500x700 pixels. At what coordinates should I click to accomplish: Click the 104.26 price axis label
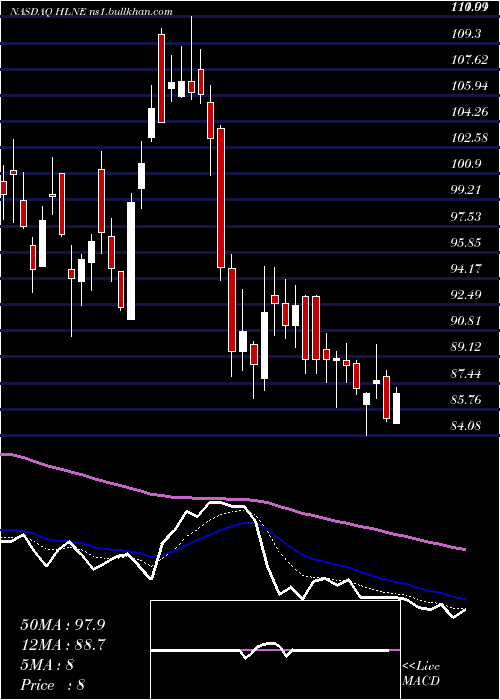point(469,112)
